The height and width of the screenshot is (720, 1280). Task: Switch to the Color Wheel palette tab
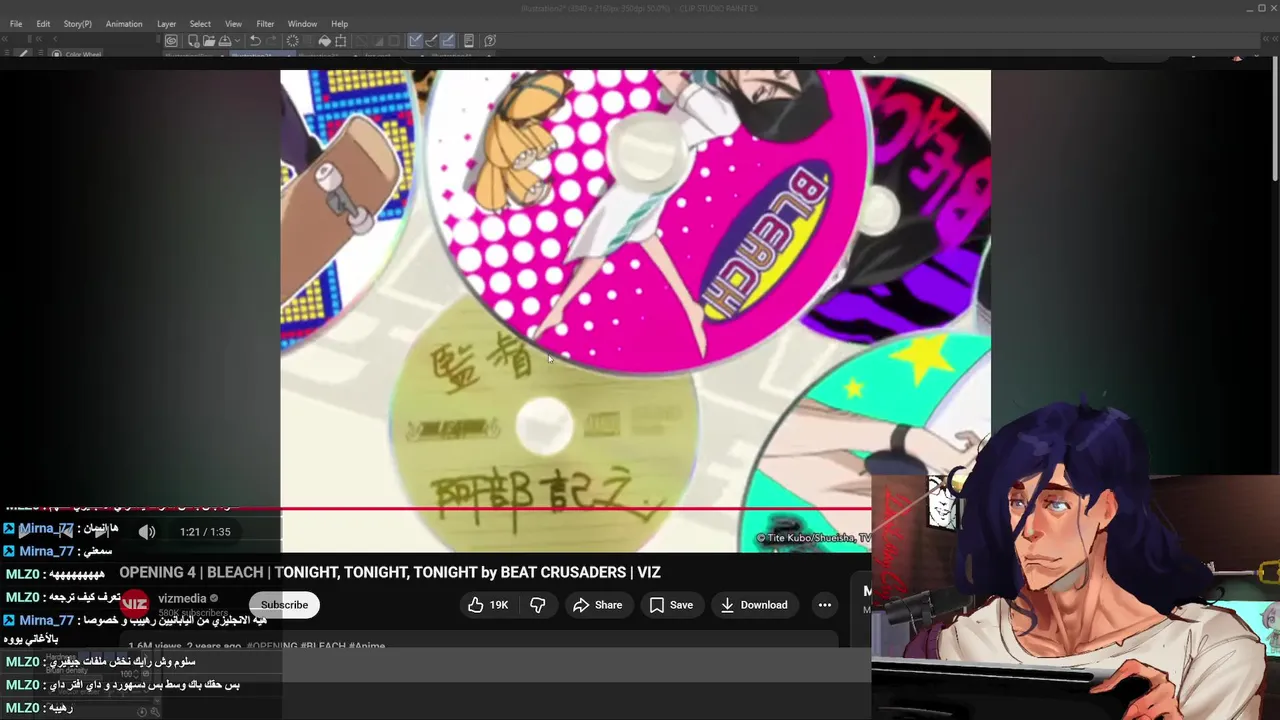click(78, 54)
